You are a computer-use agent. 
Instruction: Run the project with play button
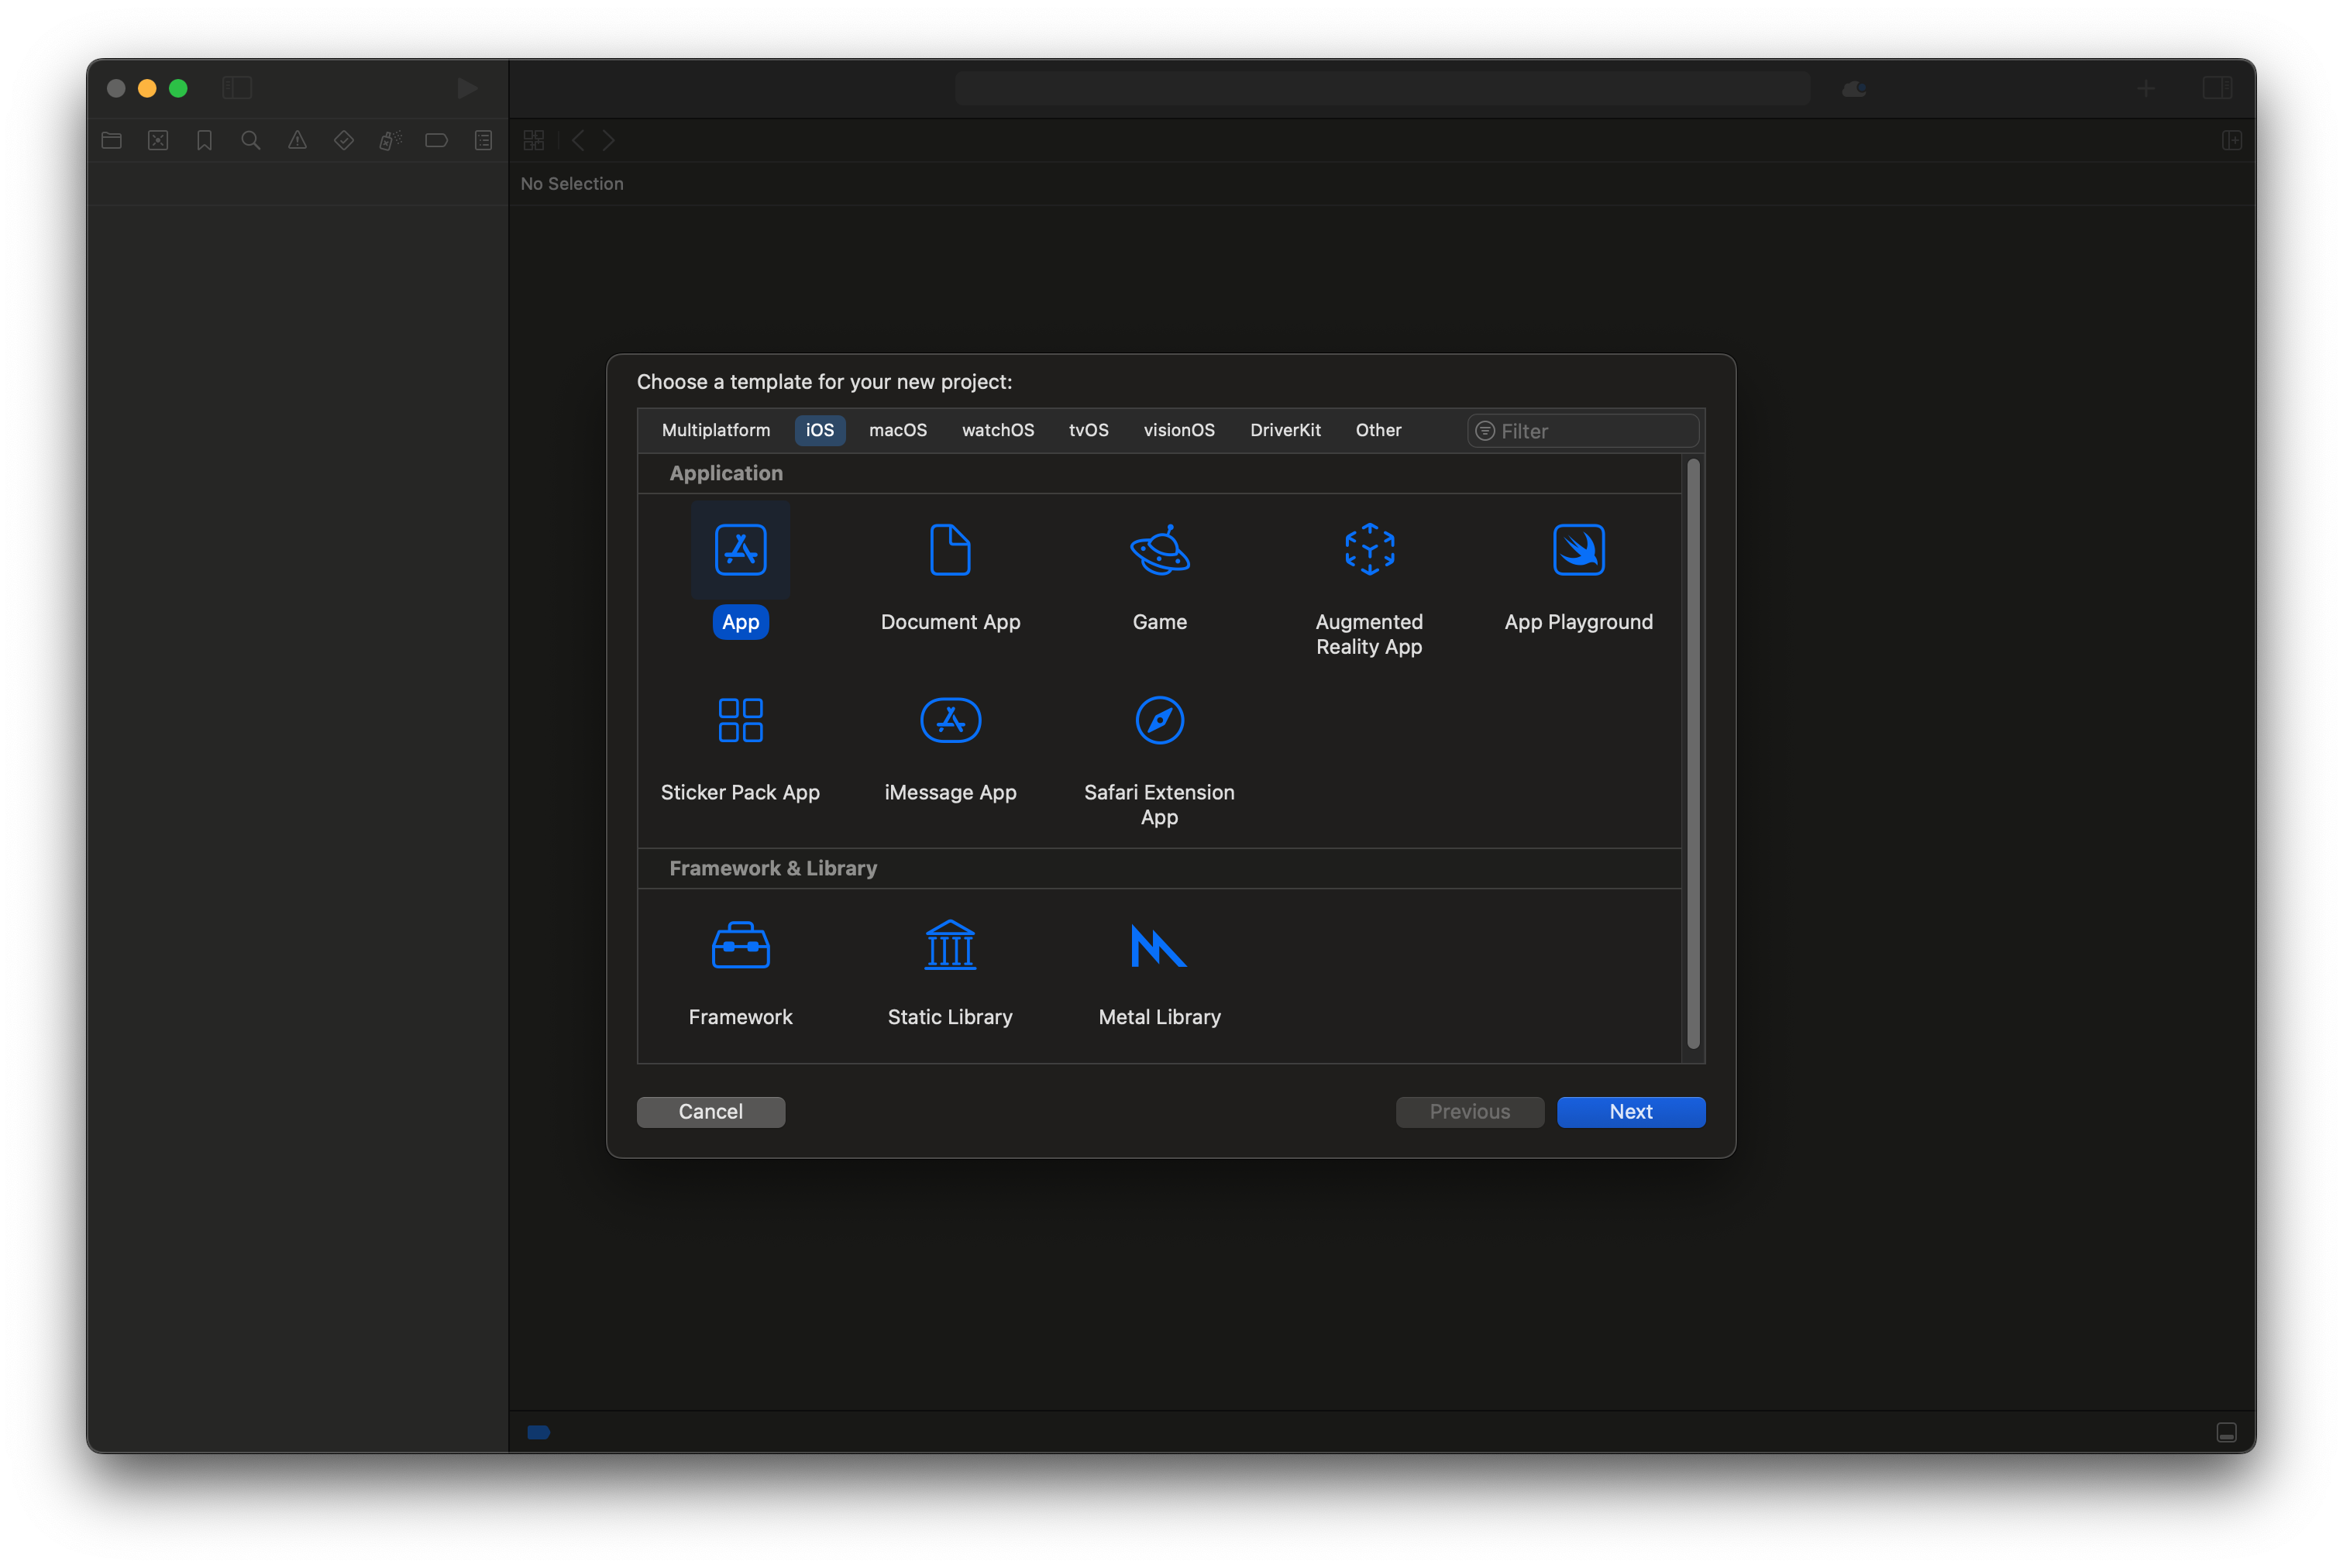coord(467,88)
